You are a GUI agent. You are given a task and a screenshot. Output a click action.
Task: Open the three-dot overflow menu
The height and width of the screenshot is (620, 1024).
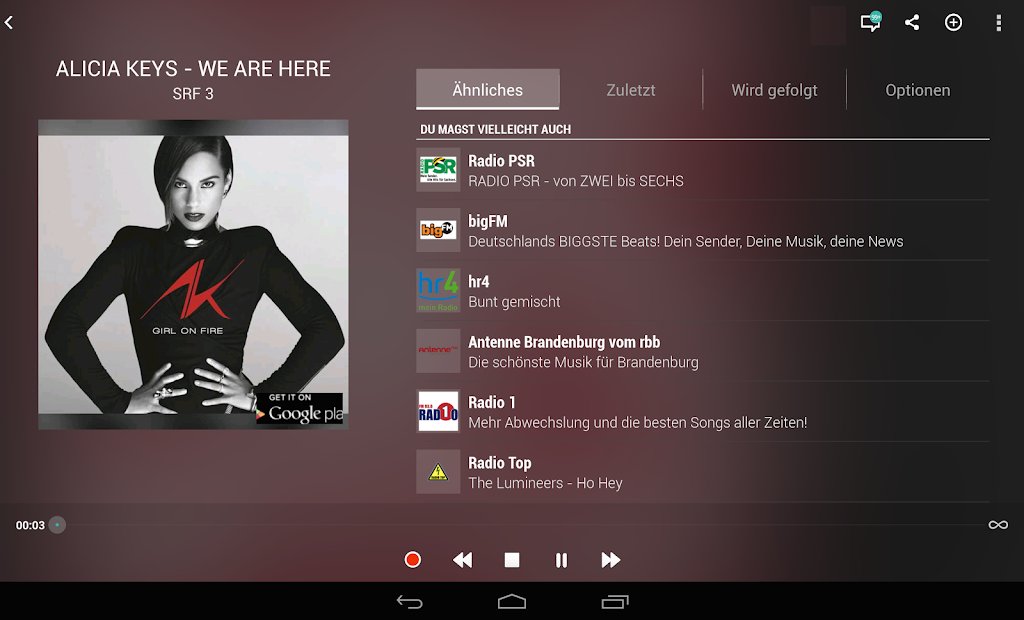[998, 22]
